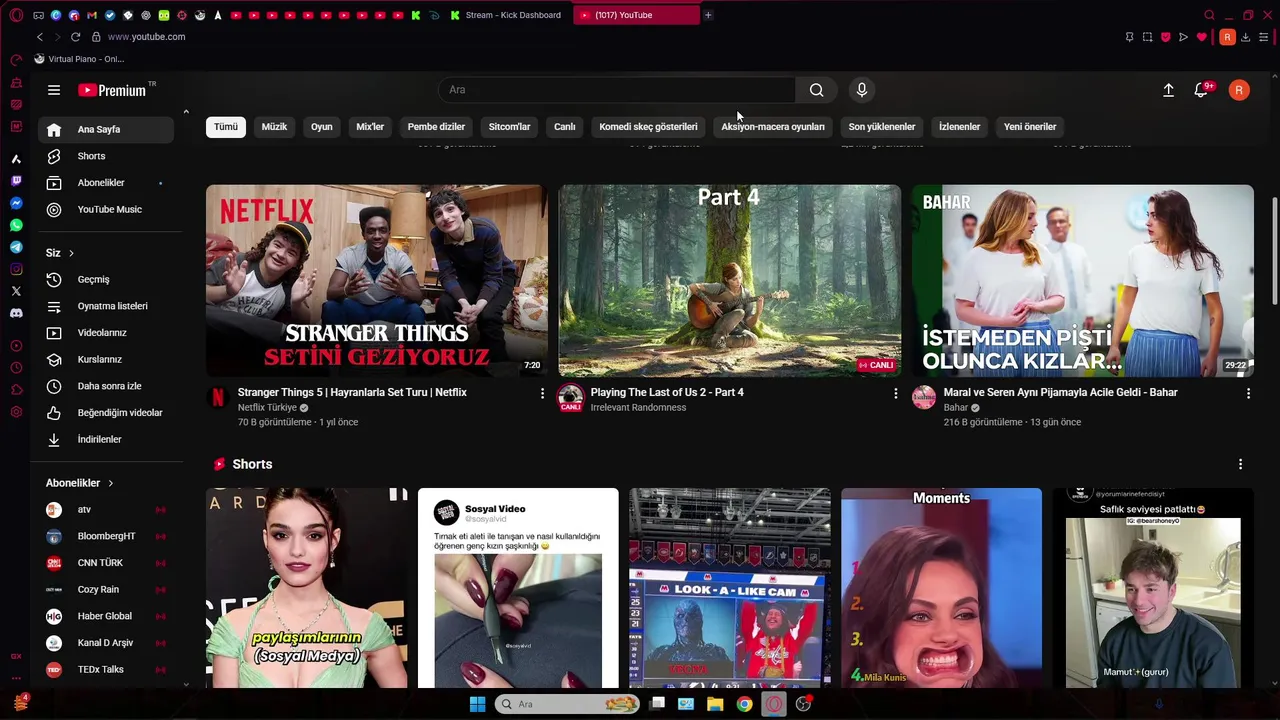Screen dimensions: 1280x720
Task: Open the YouTube notifications bell
Action: coord(1202,90)
